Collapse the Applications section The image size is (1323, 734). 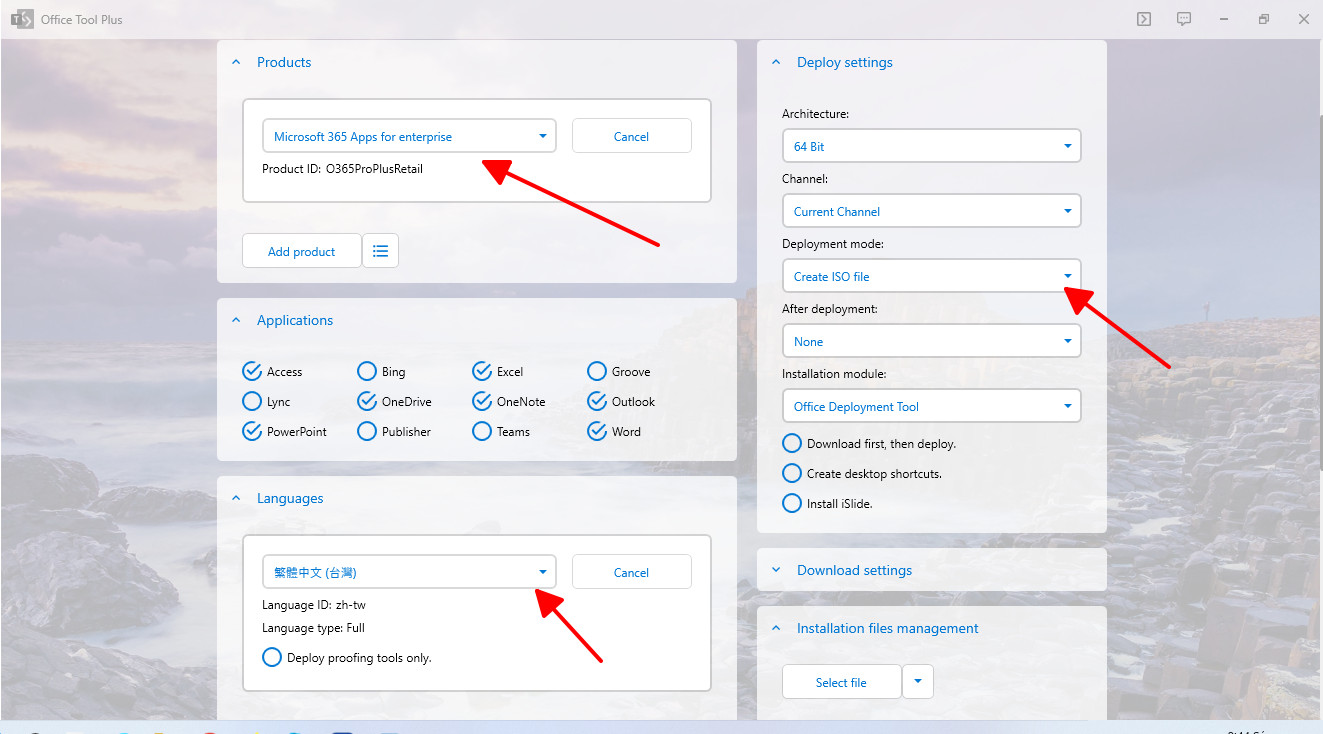pyautogui.click(x=237, y=320)
